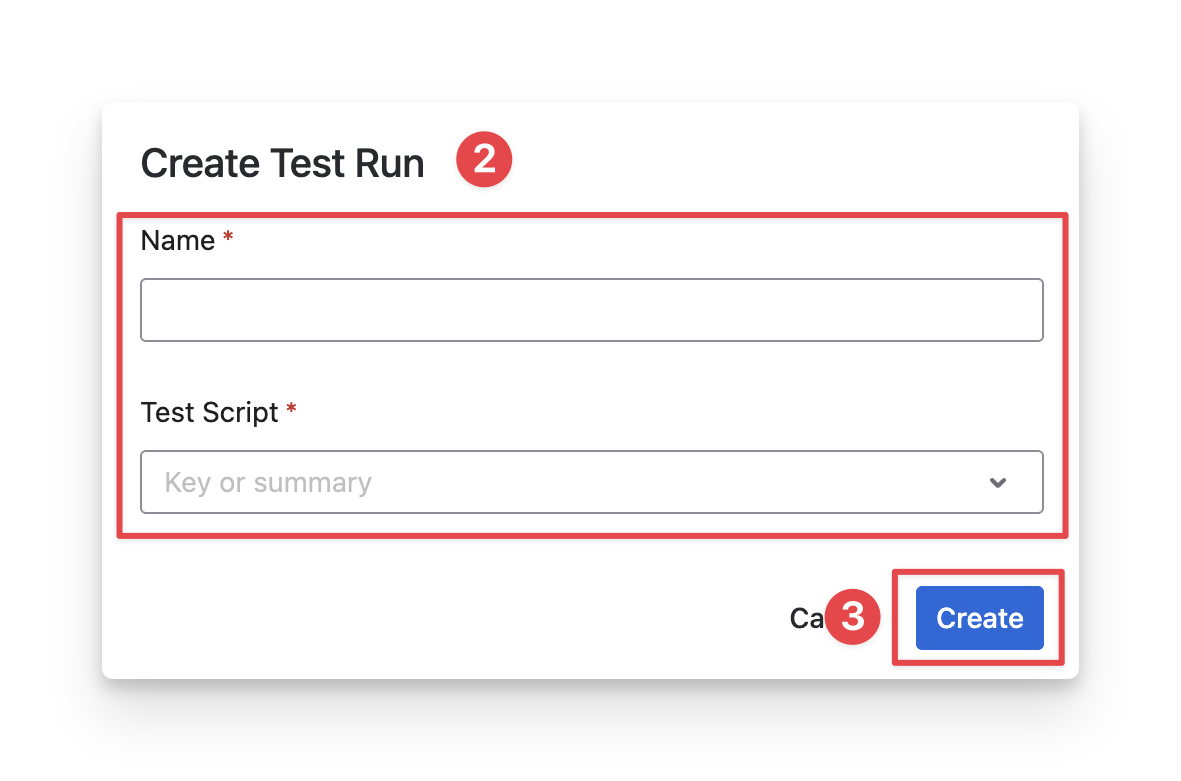Click the Test Script field label
The height and width of the screenshot is (781, 1181).
210,412
